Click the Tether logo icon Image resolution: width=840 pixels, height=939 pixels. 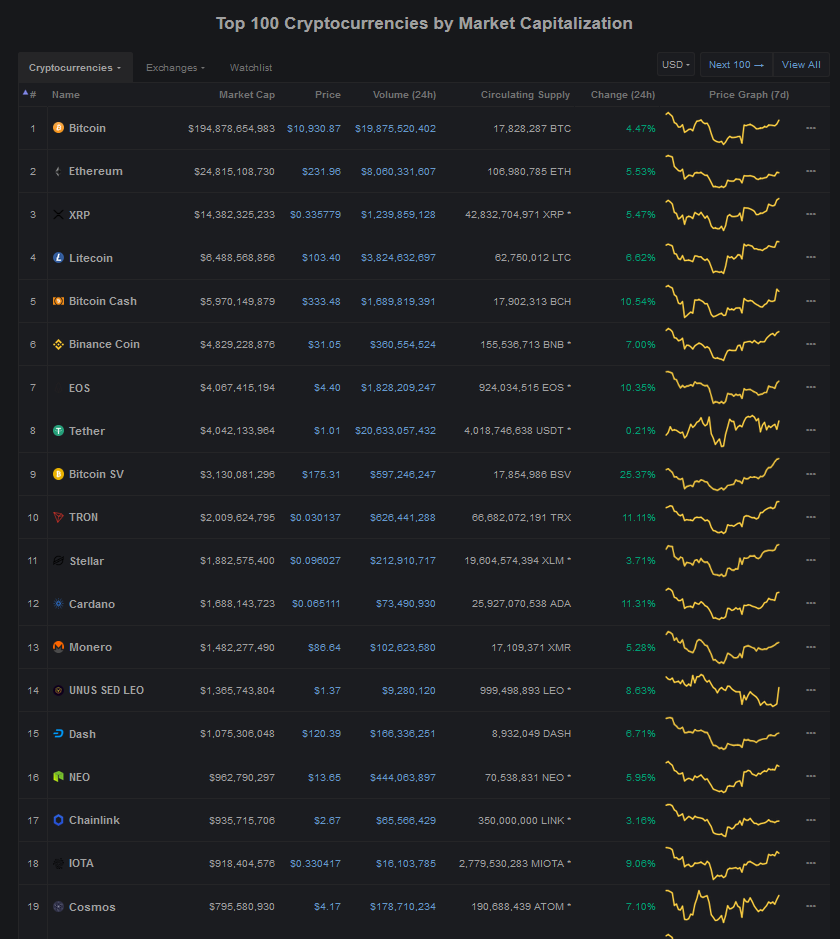click(x=58, y=431)
